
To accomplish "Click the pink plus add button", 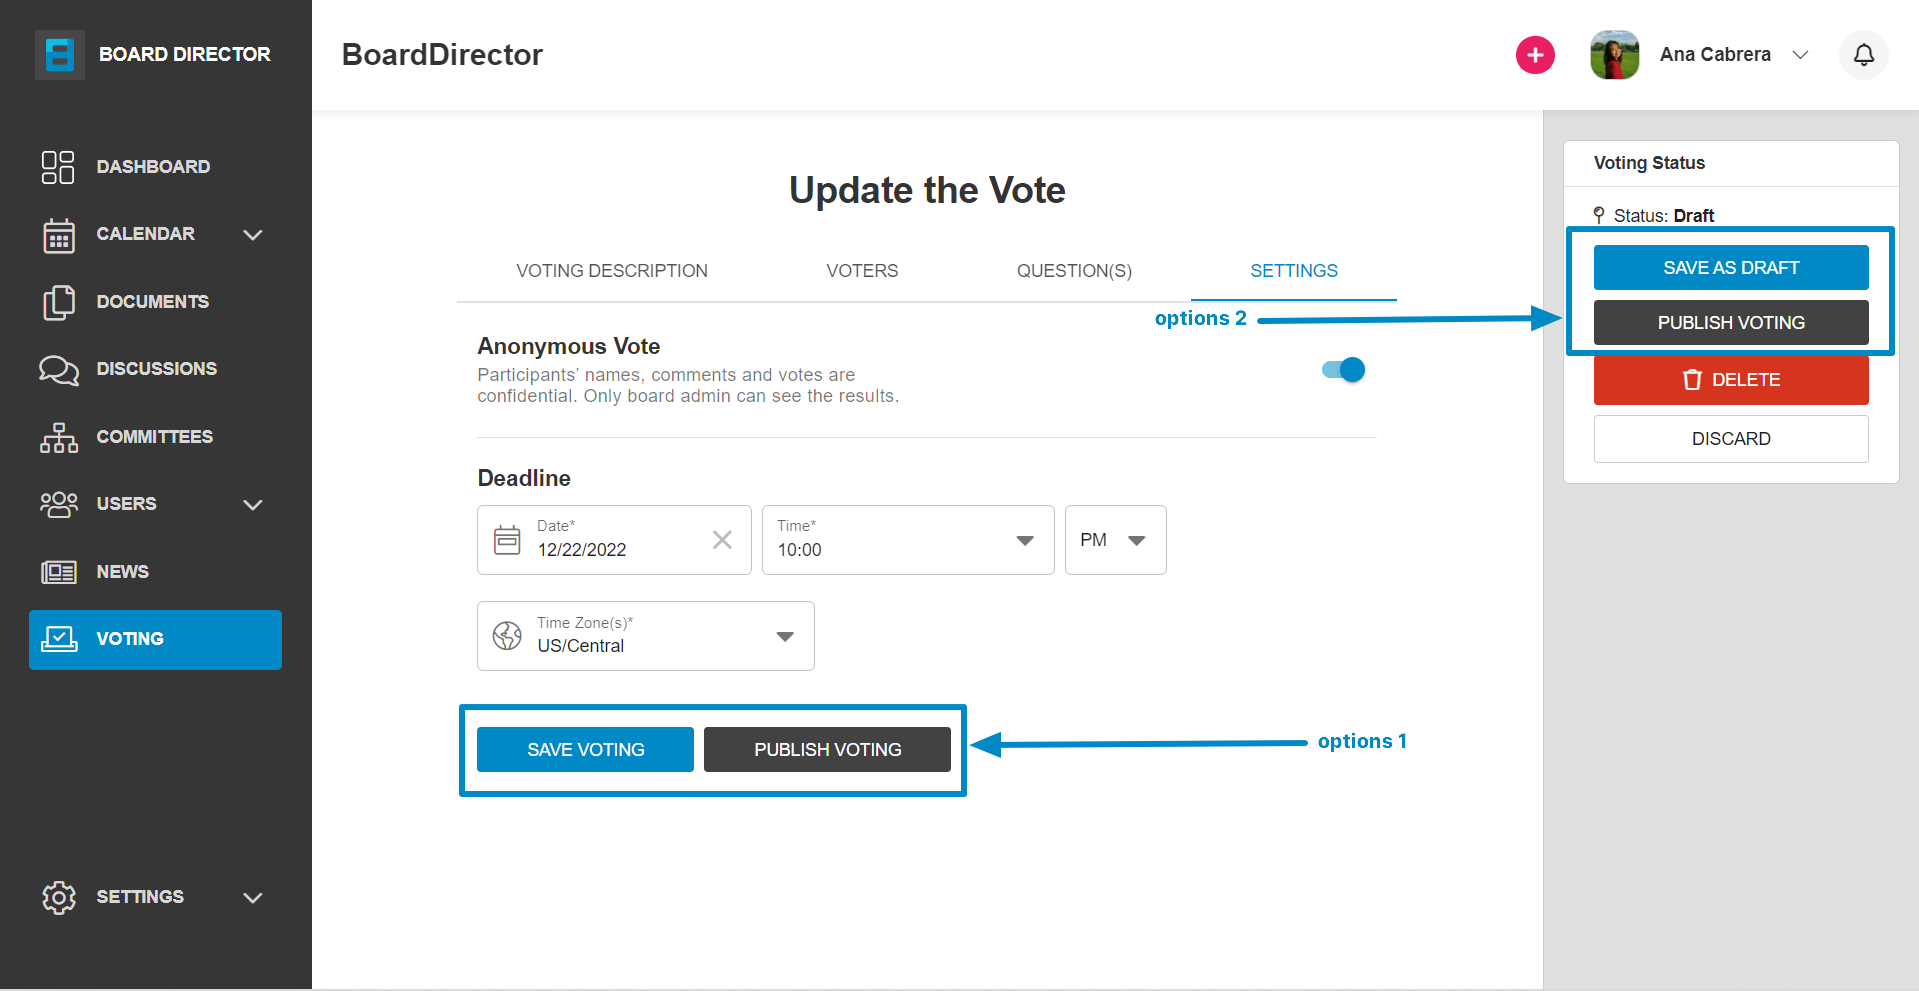I will 1535,55.
